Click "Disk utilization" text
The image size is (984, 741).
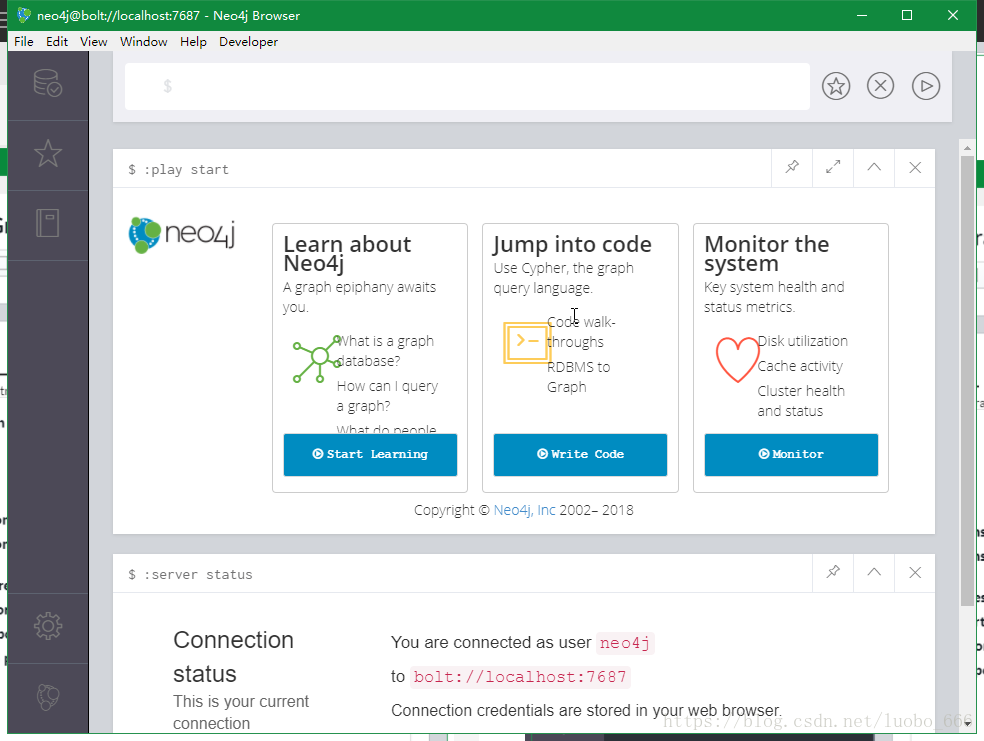coord(803,341)
